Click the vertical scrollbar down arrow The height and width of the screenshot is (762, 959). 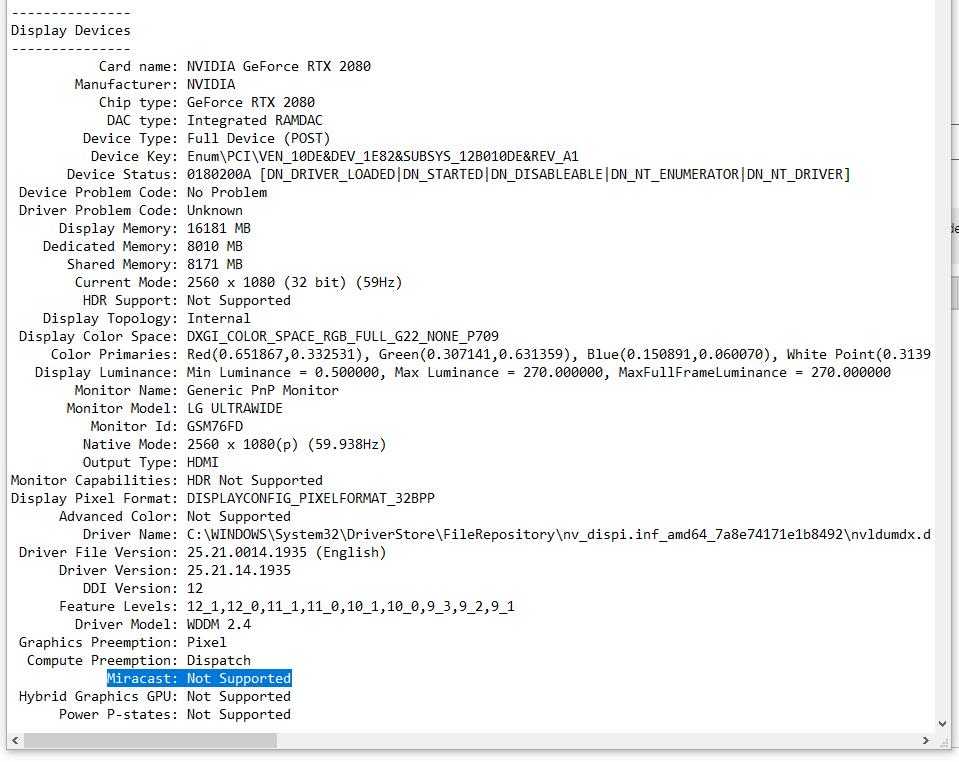(x=942, y=724)
